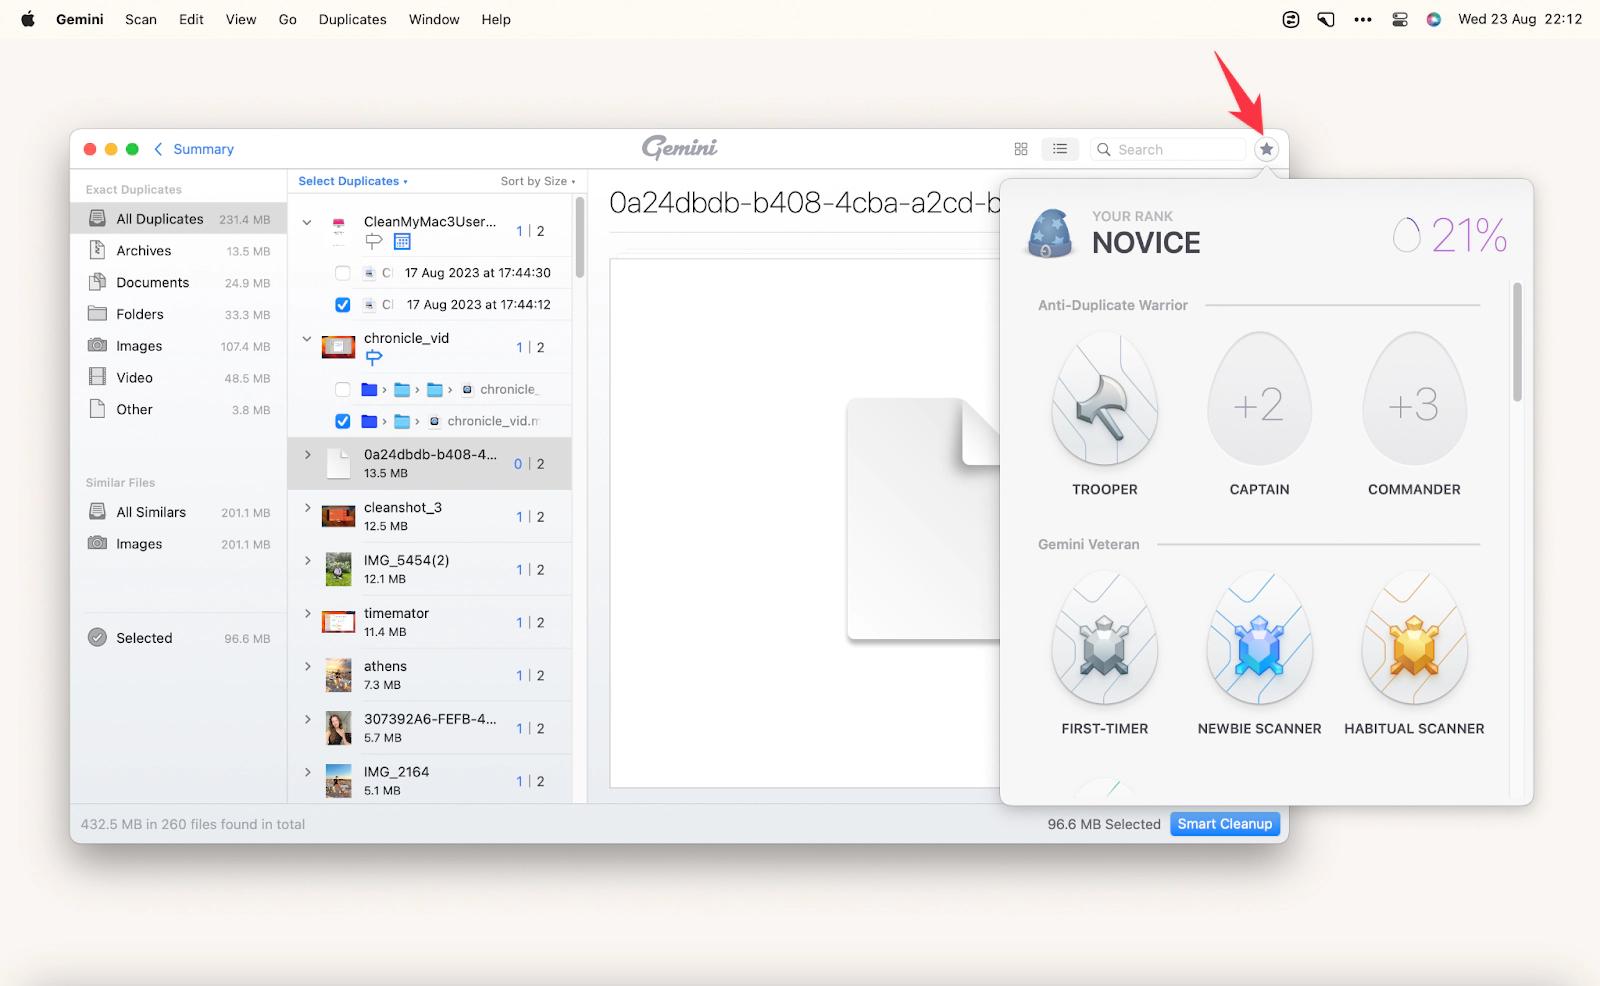Open the View menu

241,19
